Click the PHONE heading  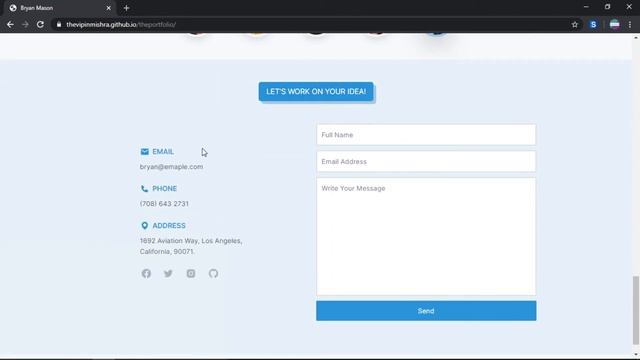(164, 189)
